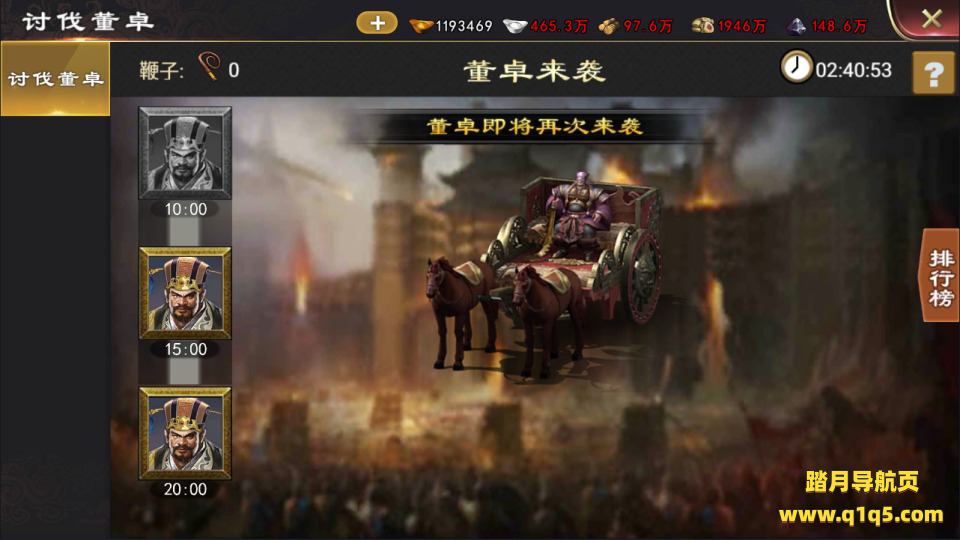The image size is (960, 540).
Task: Select the greyed 10:00 Dong Zhuo portrait
Action: tap(185, 153)
